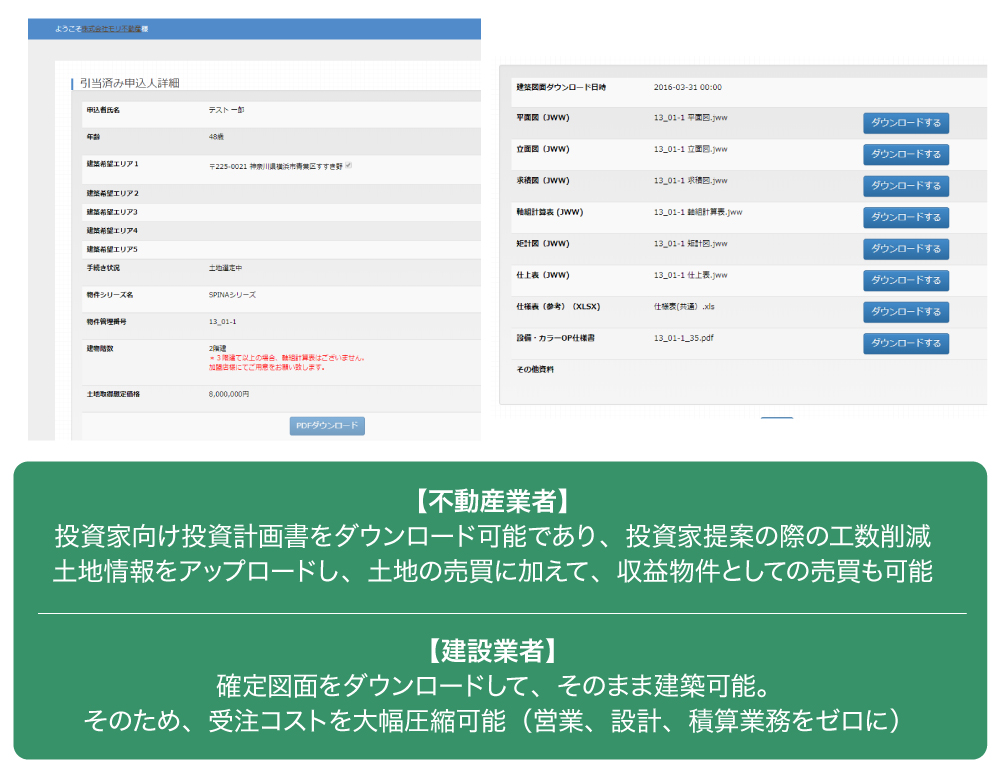The image size is (1000, 778).
Task: Click file name 13_01-1 軸組計算表.jww
Action: (x=698, y=212)
